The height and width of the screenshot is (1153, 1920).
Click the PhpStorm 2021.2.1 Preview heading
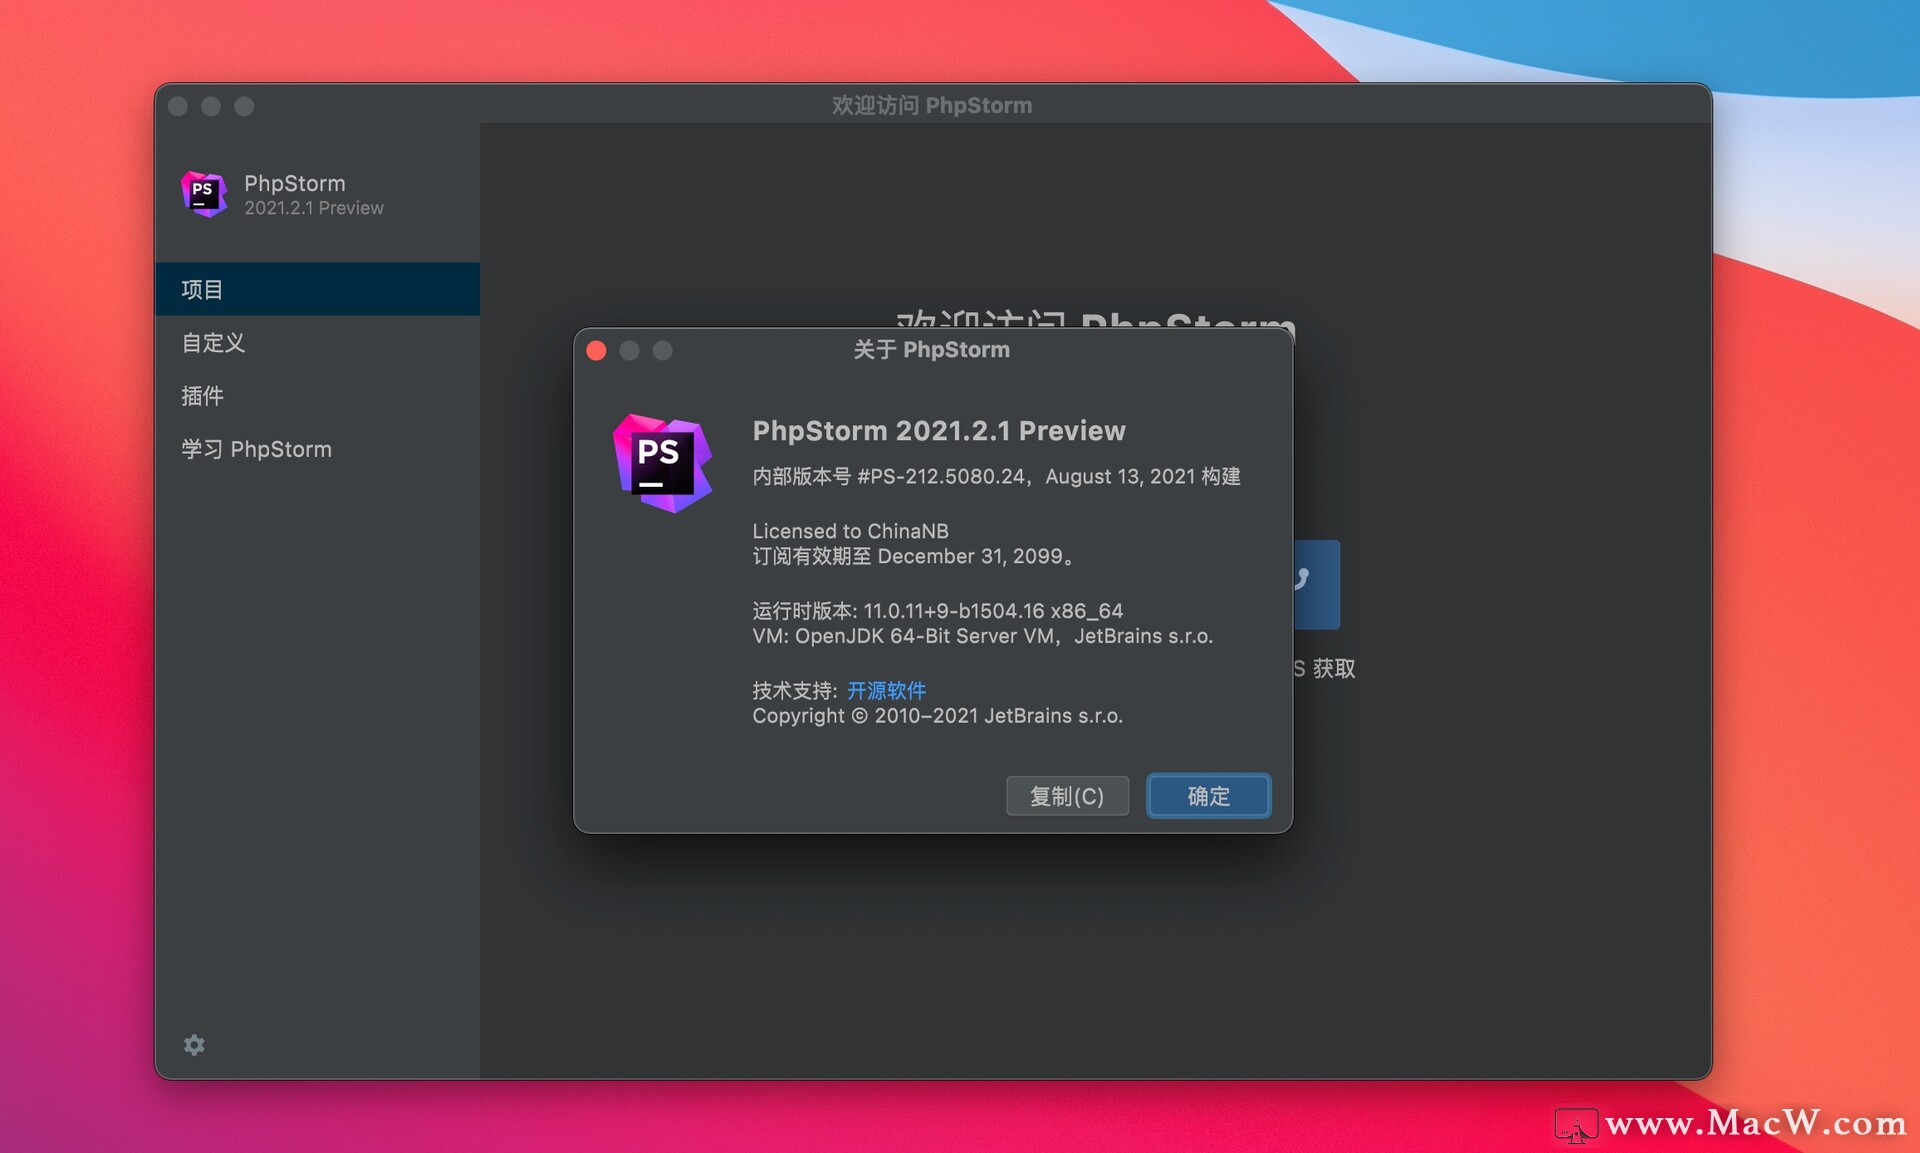(x=939, y=431)
